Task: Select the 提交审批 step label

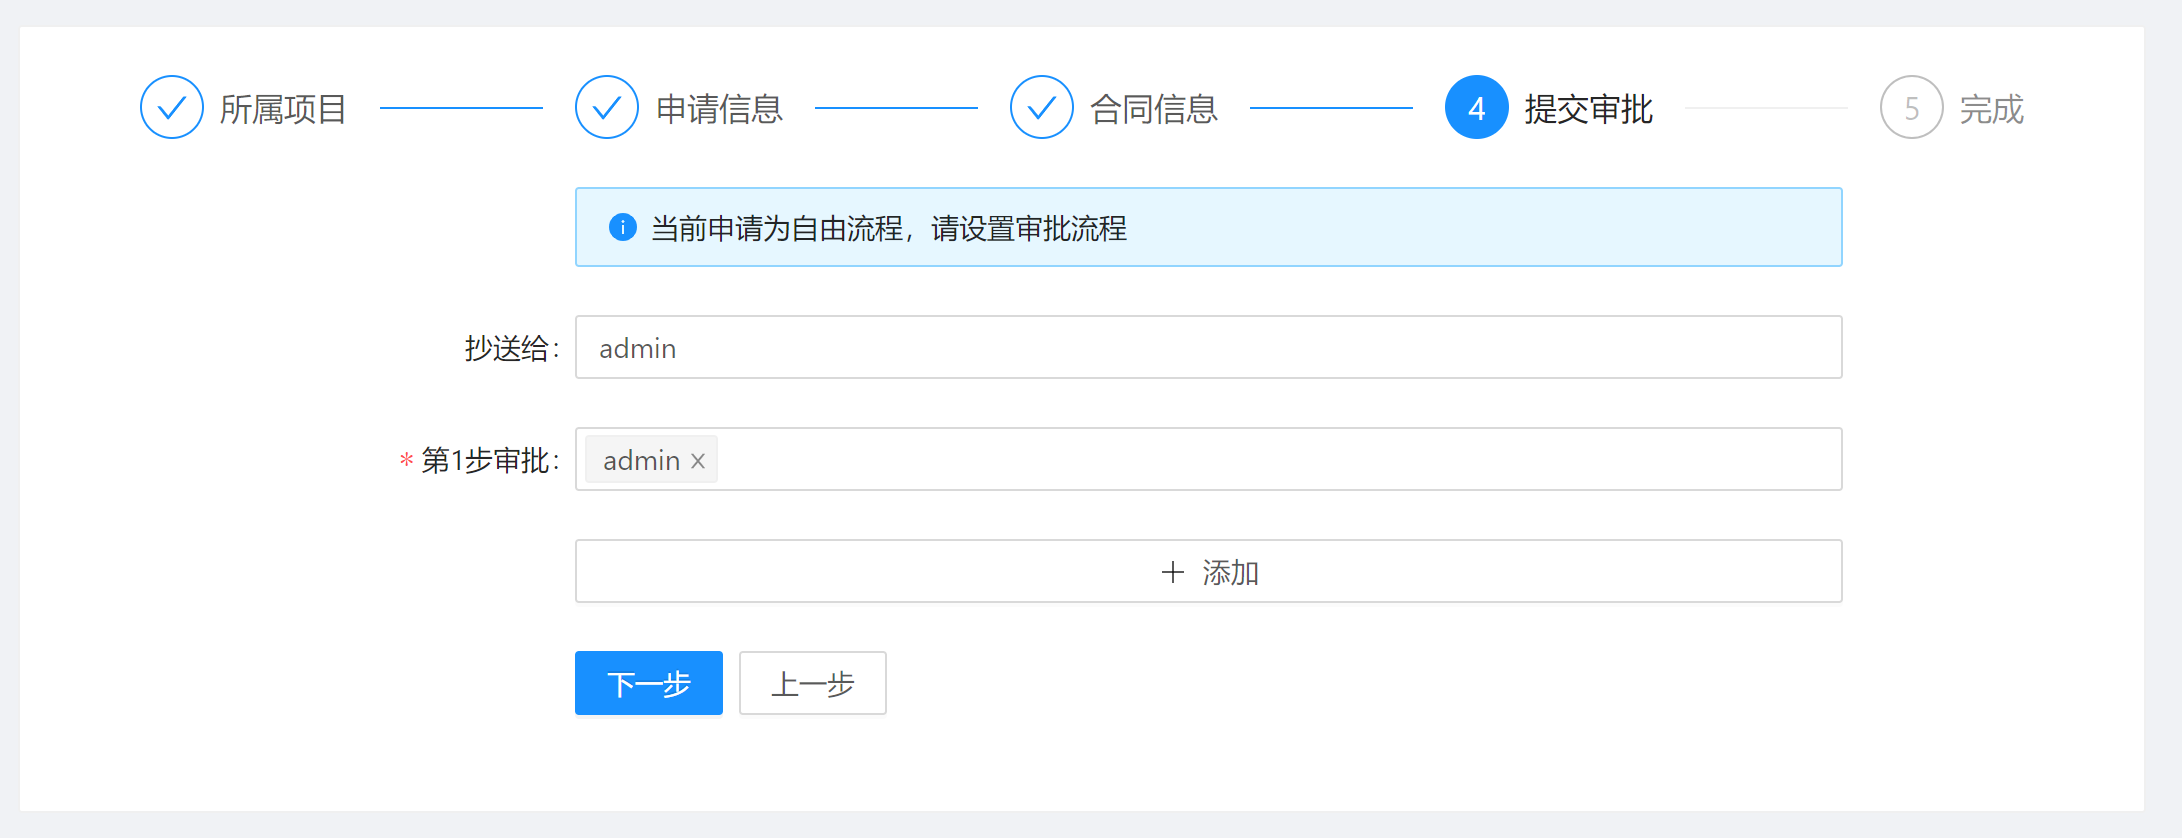Action: 1589,108
